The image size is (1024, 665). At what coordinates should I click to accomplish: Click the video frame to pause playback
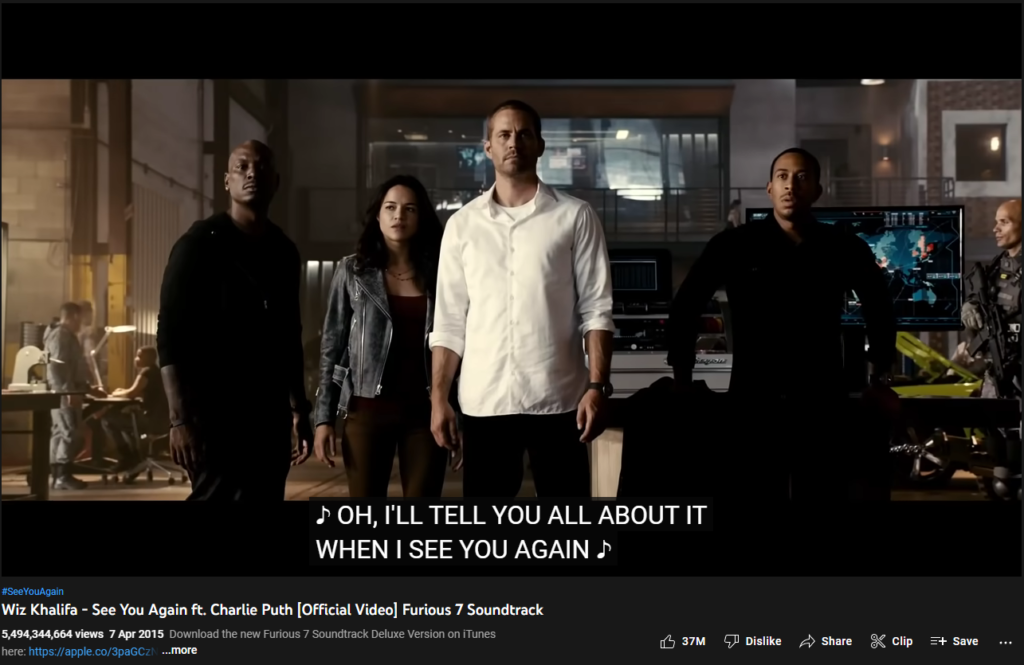pos(511,289)
